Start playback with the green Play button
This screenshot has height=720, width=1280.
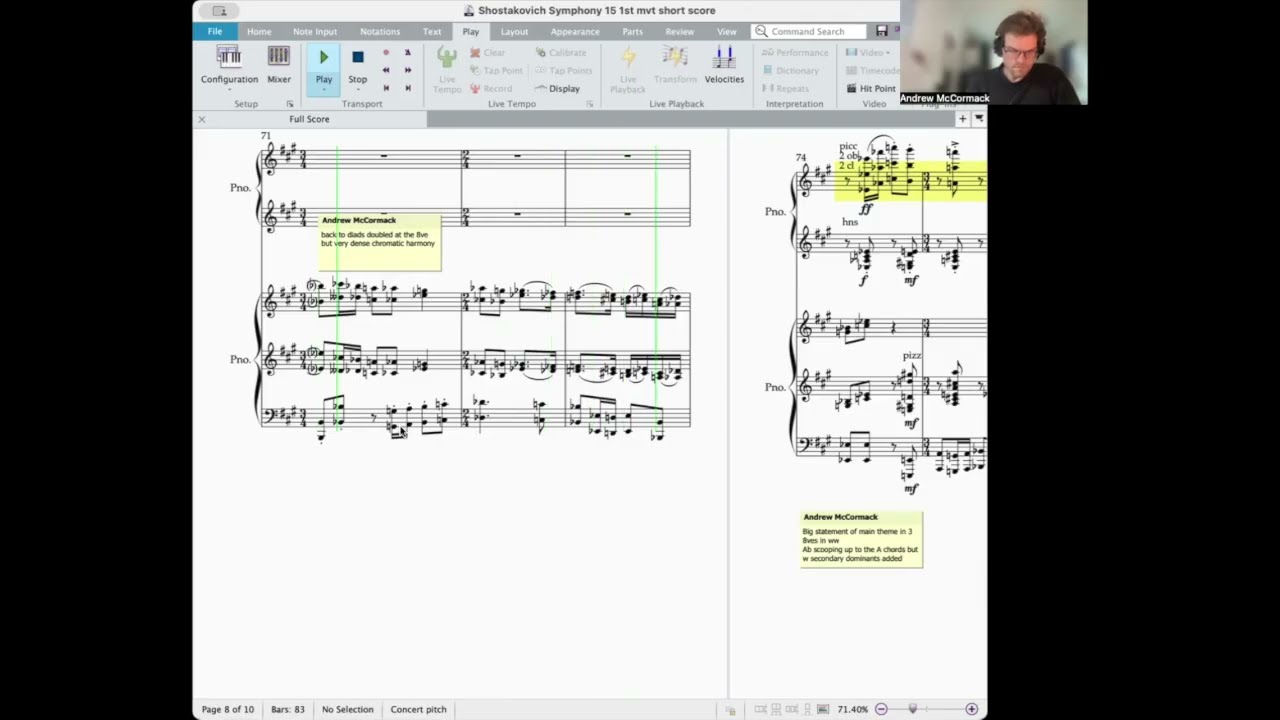(323, 58)
